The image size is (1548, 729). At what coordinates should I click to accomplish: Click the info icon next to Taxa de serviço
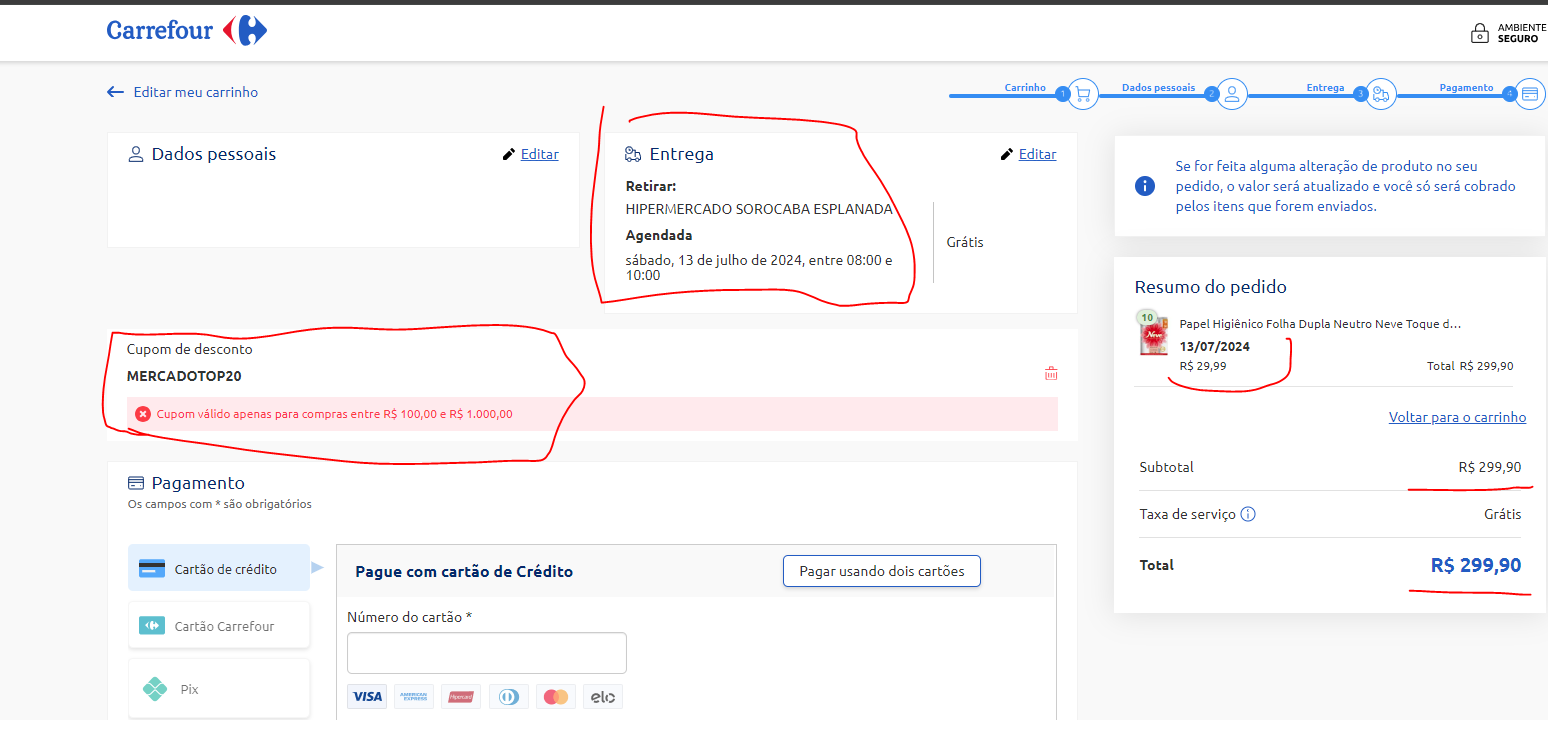(1248, 514)
